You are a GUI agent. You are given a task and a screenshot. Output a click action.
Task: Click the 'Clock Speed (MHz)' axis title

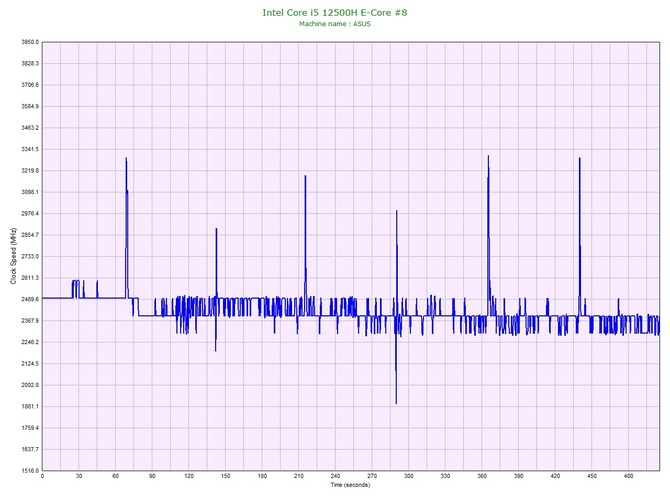pyautogui.click(x=13, y=256)
